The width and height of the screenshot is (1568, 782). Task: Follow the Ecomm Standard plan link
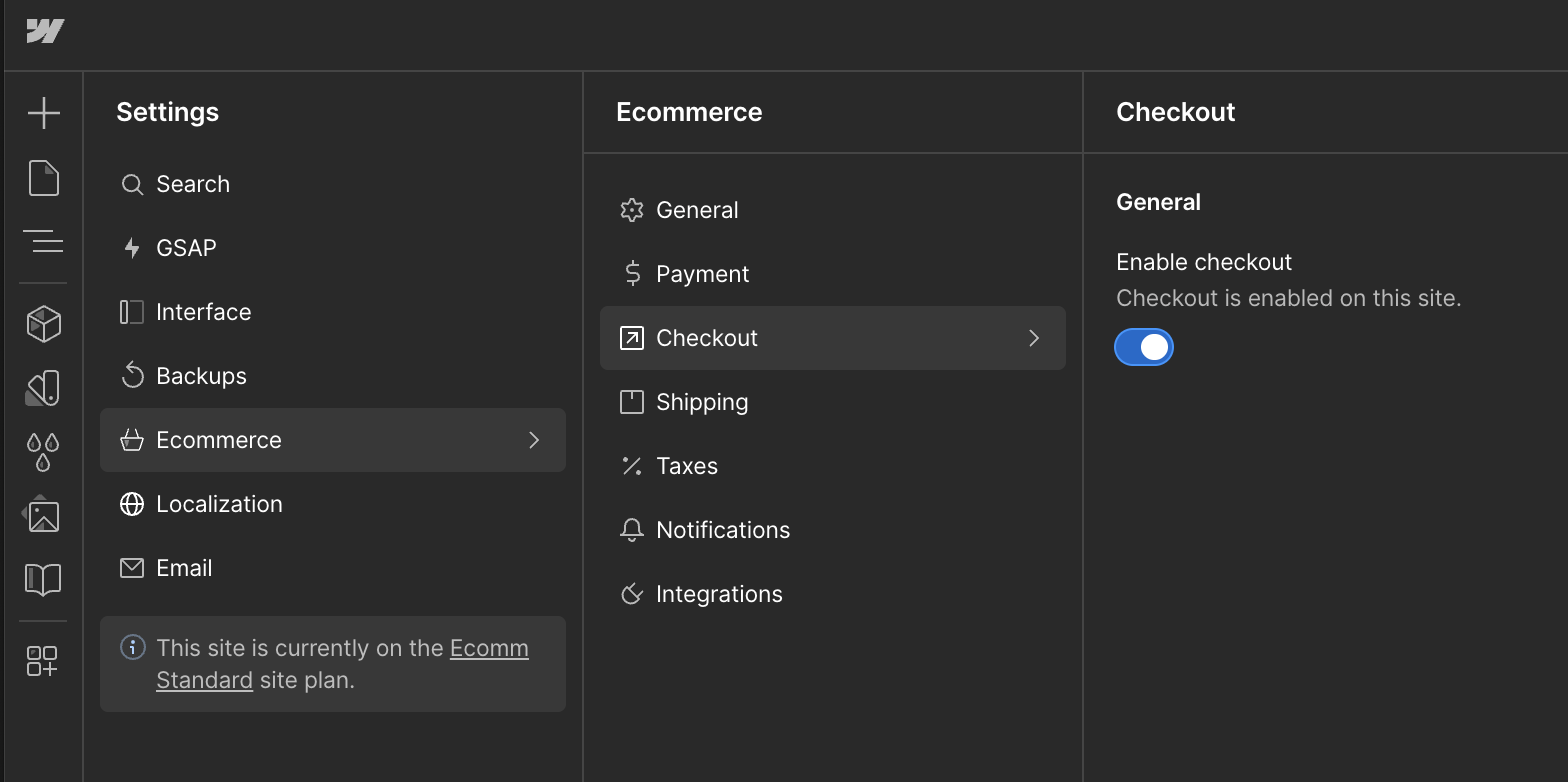488,649
